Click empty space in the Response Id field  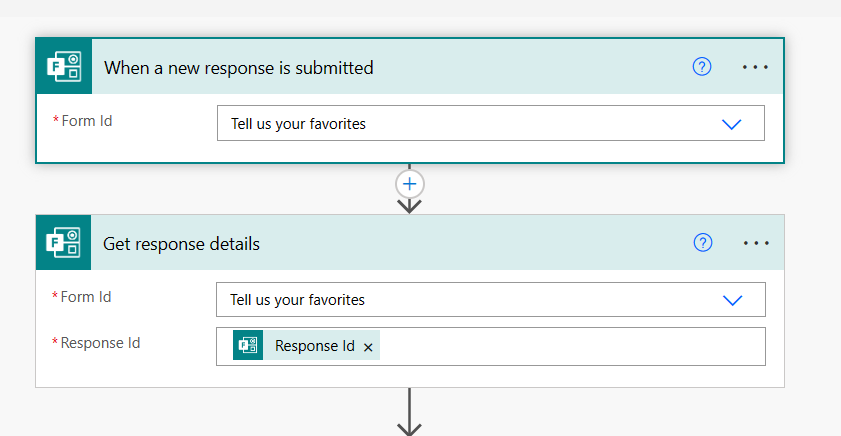[570, 347]
